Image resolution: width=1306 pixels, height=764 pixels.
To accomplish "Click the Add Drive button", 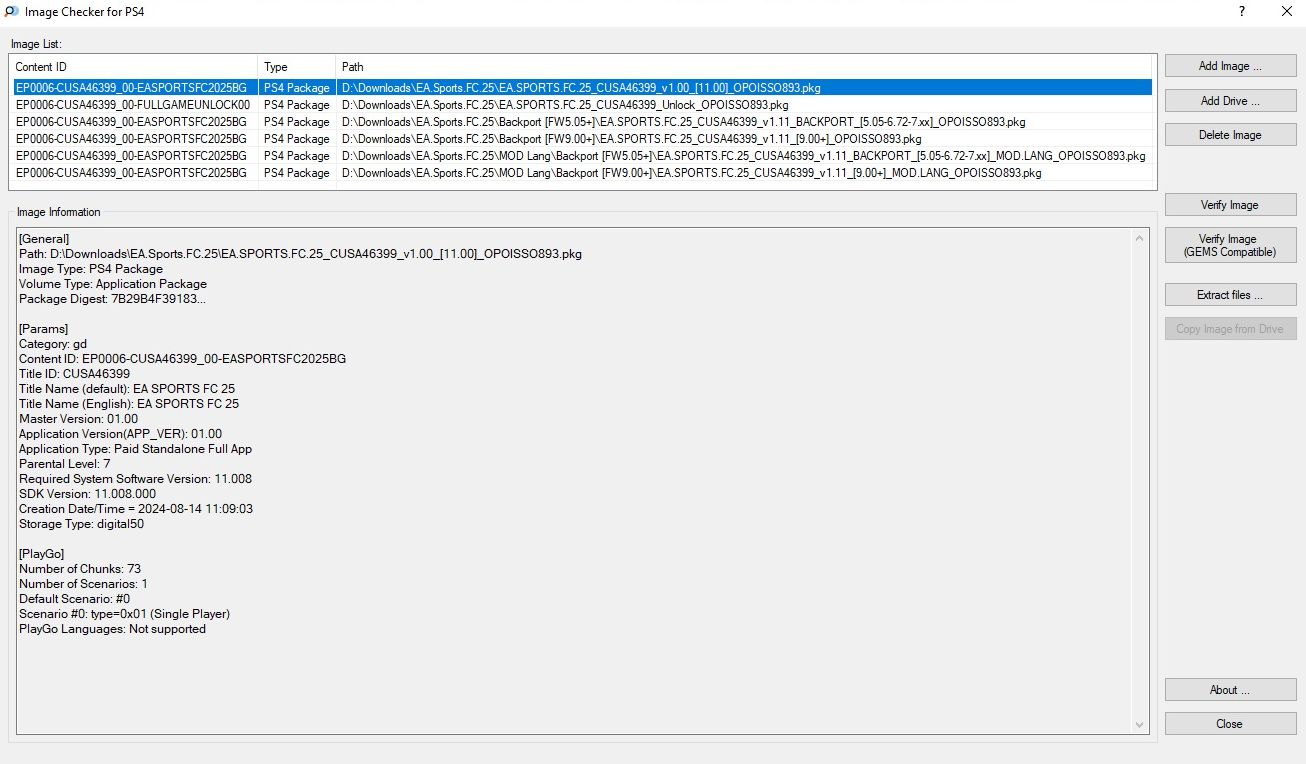I will (x=1230, y=101).
